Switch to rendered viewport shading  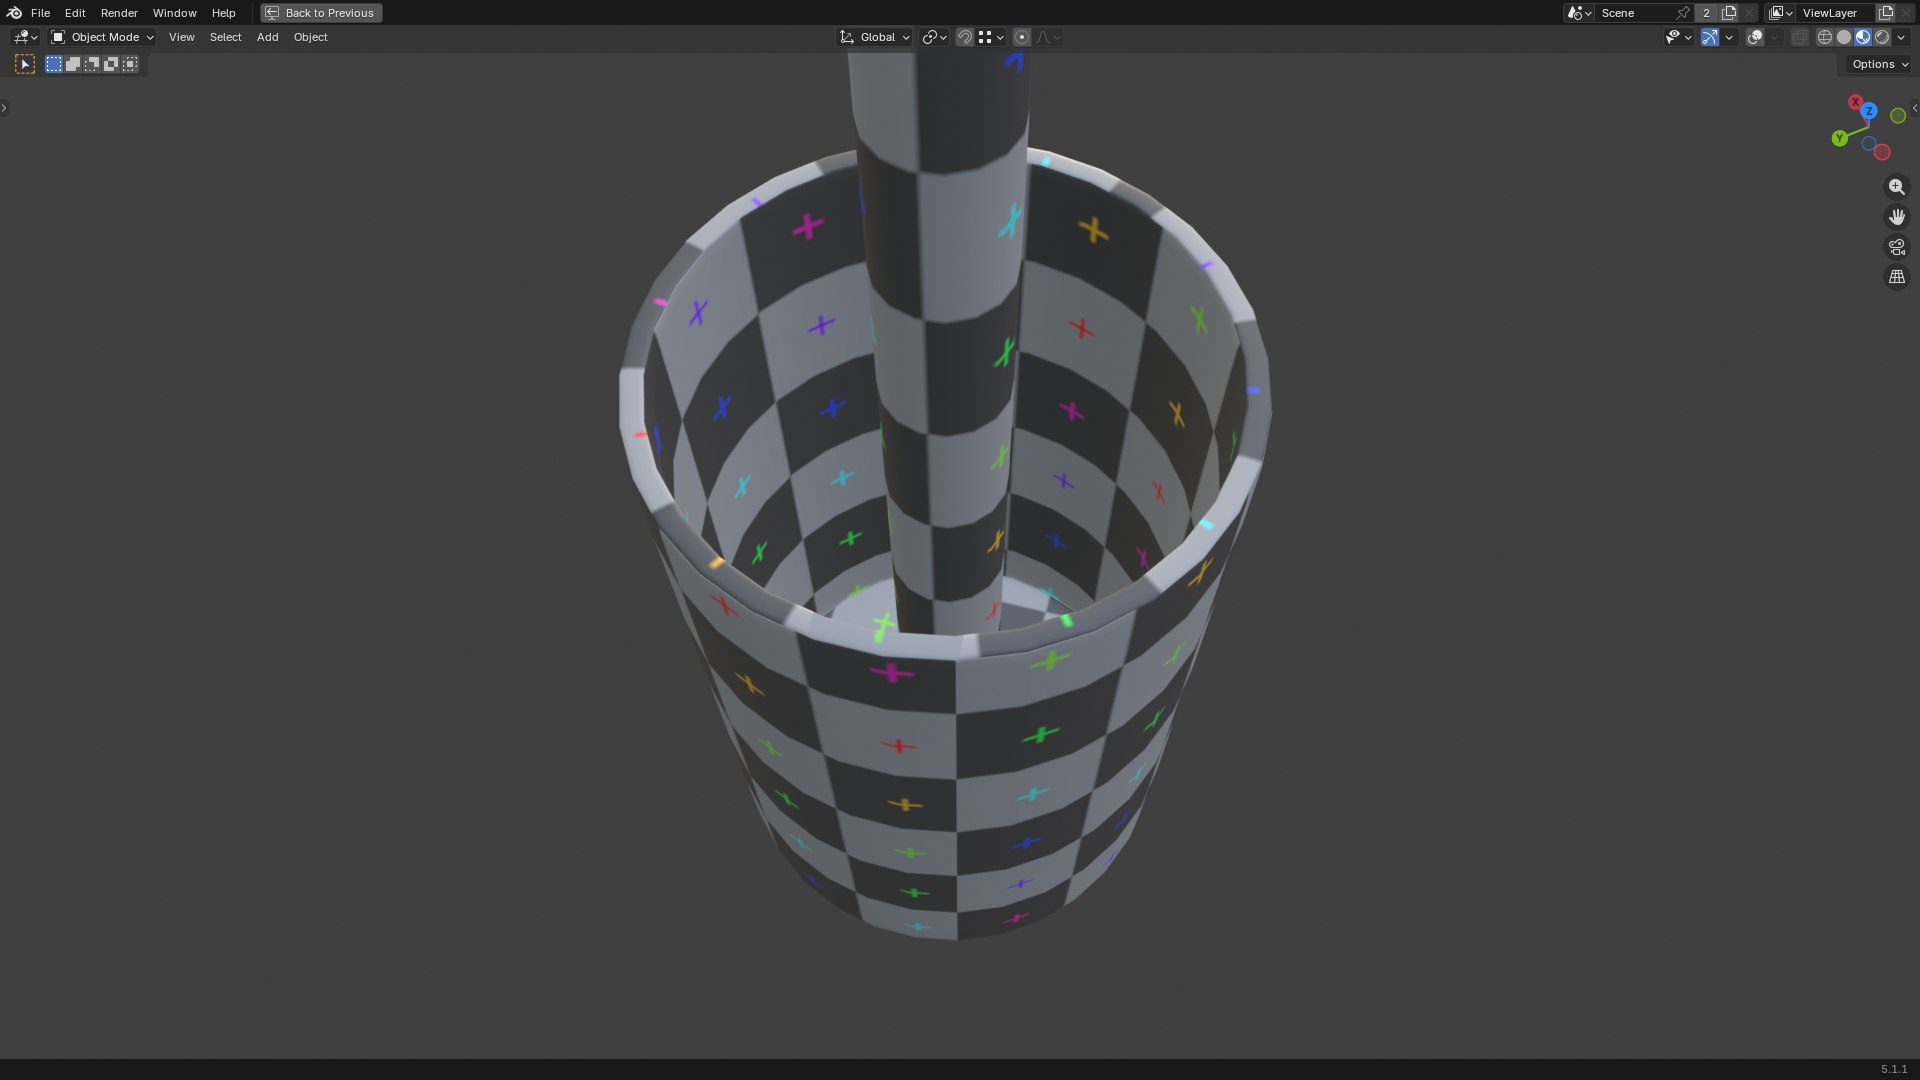click(x=1882, y=37)
